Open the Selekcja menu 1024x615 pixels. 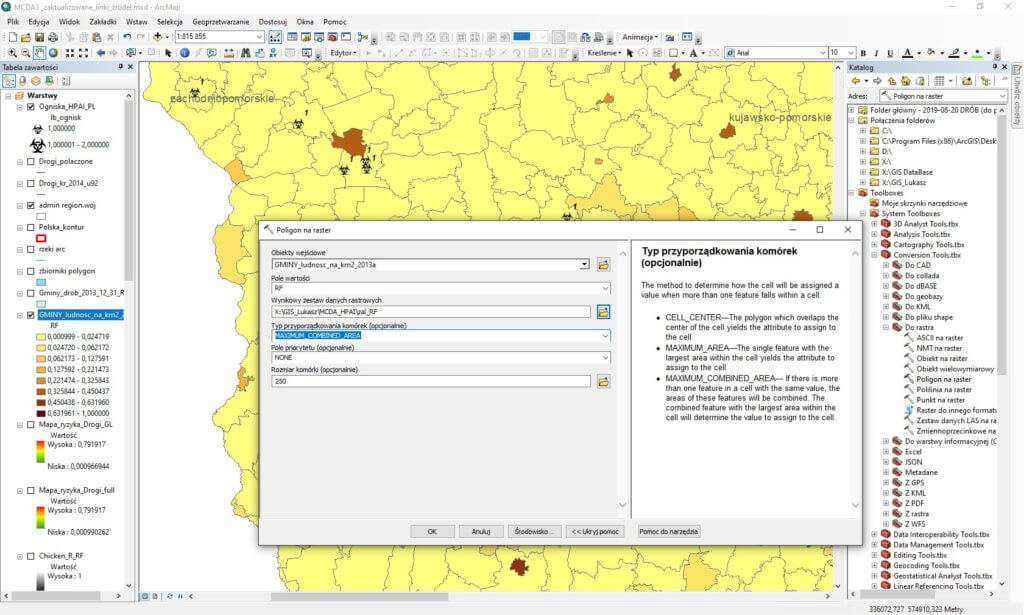click(170, 22)
